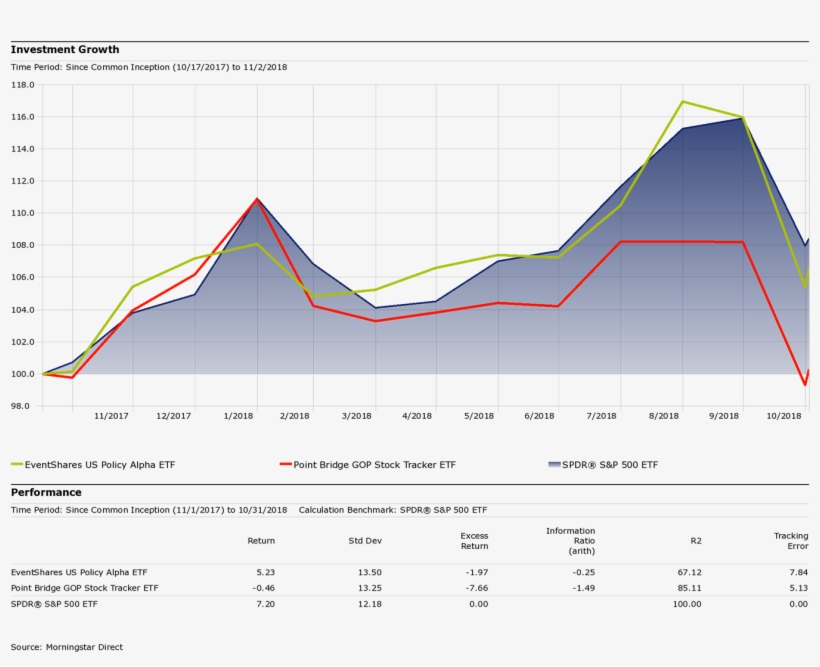Click the Std Dev value 12.18
The width and height of the screenshot is (820, 667).
tap(370, 604)
